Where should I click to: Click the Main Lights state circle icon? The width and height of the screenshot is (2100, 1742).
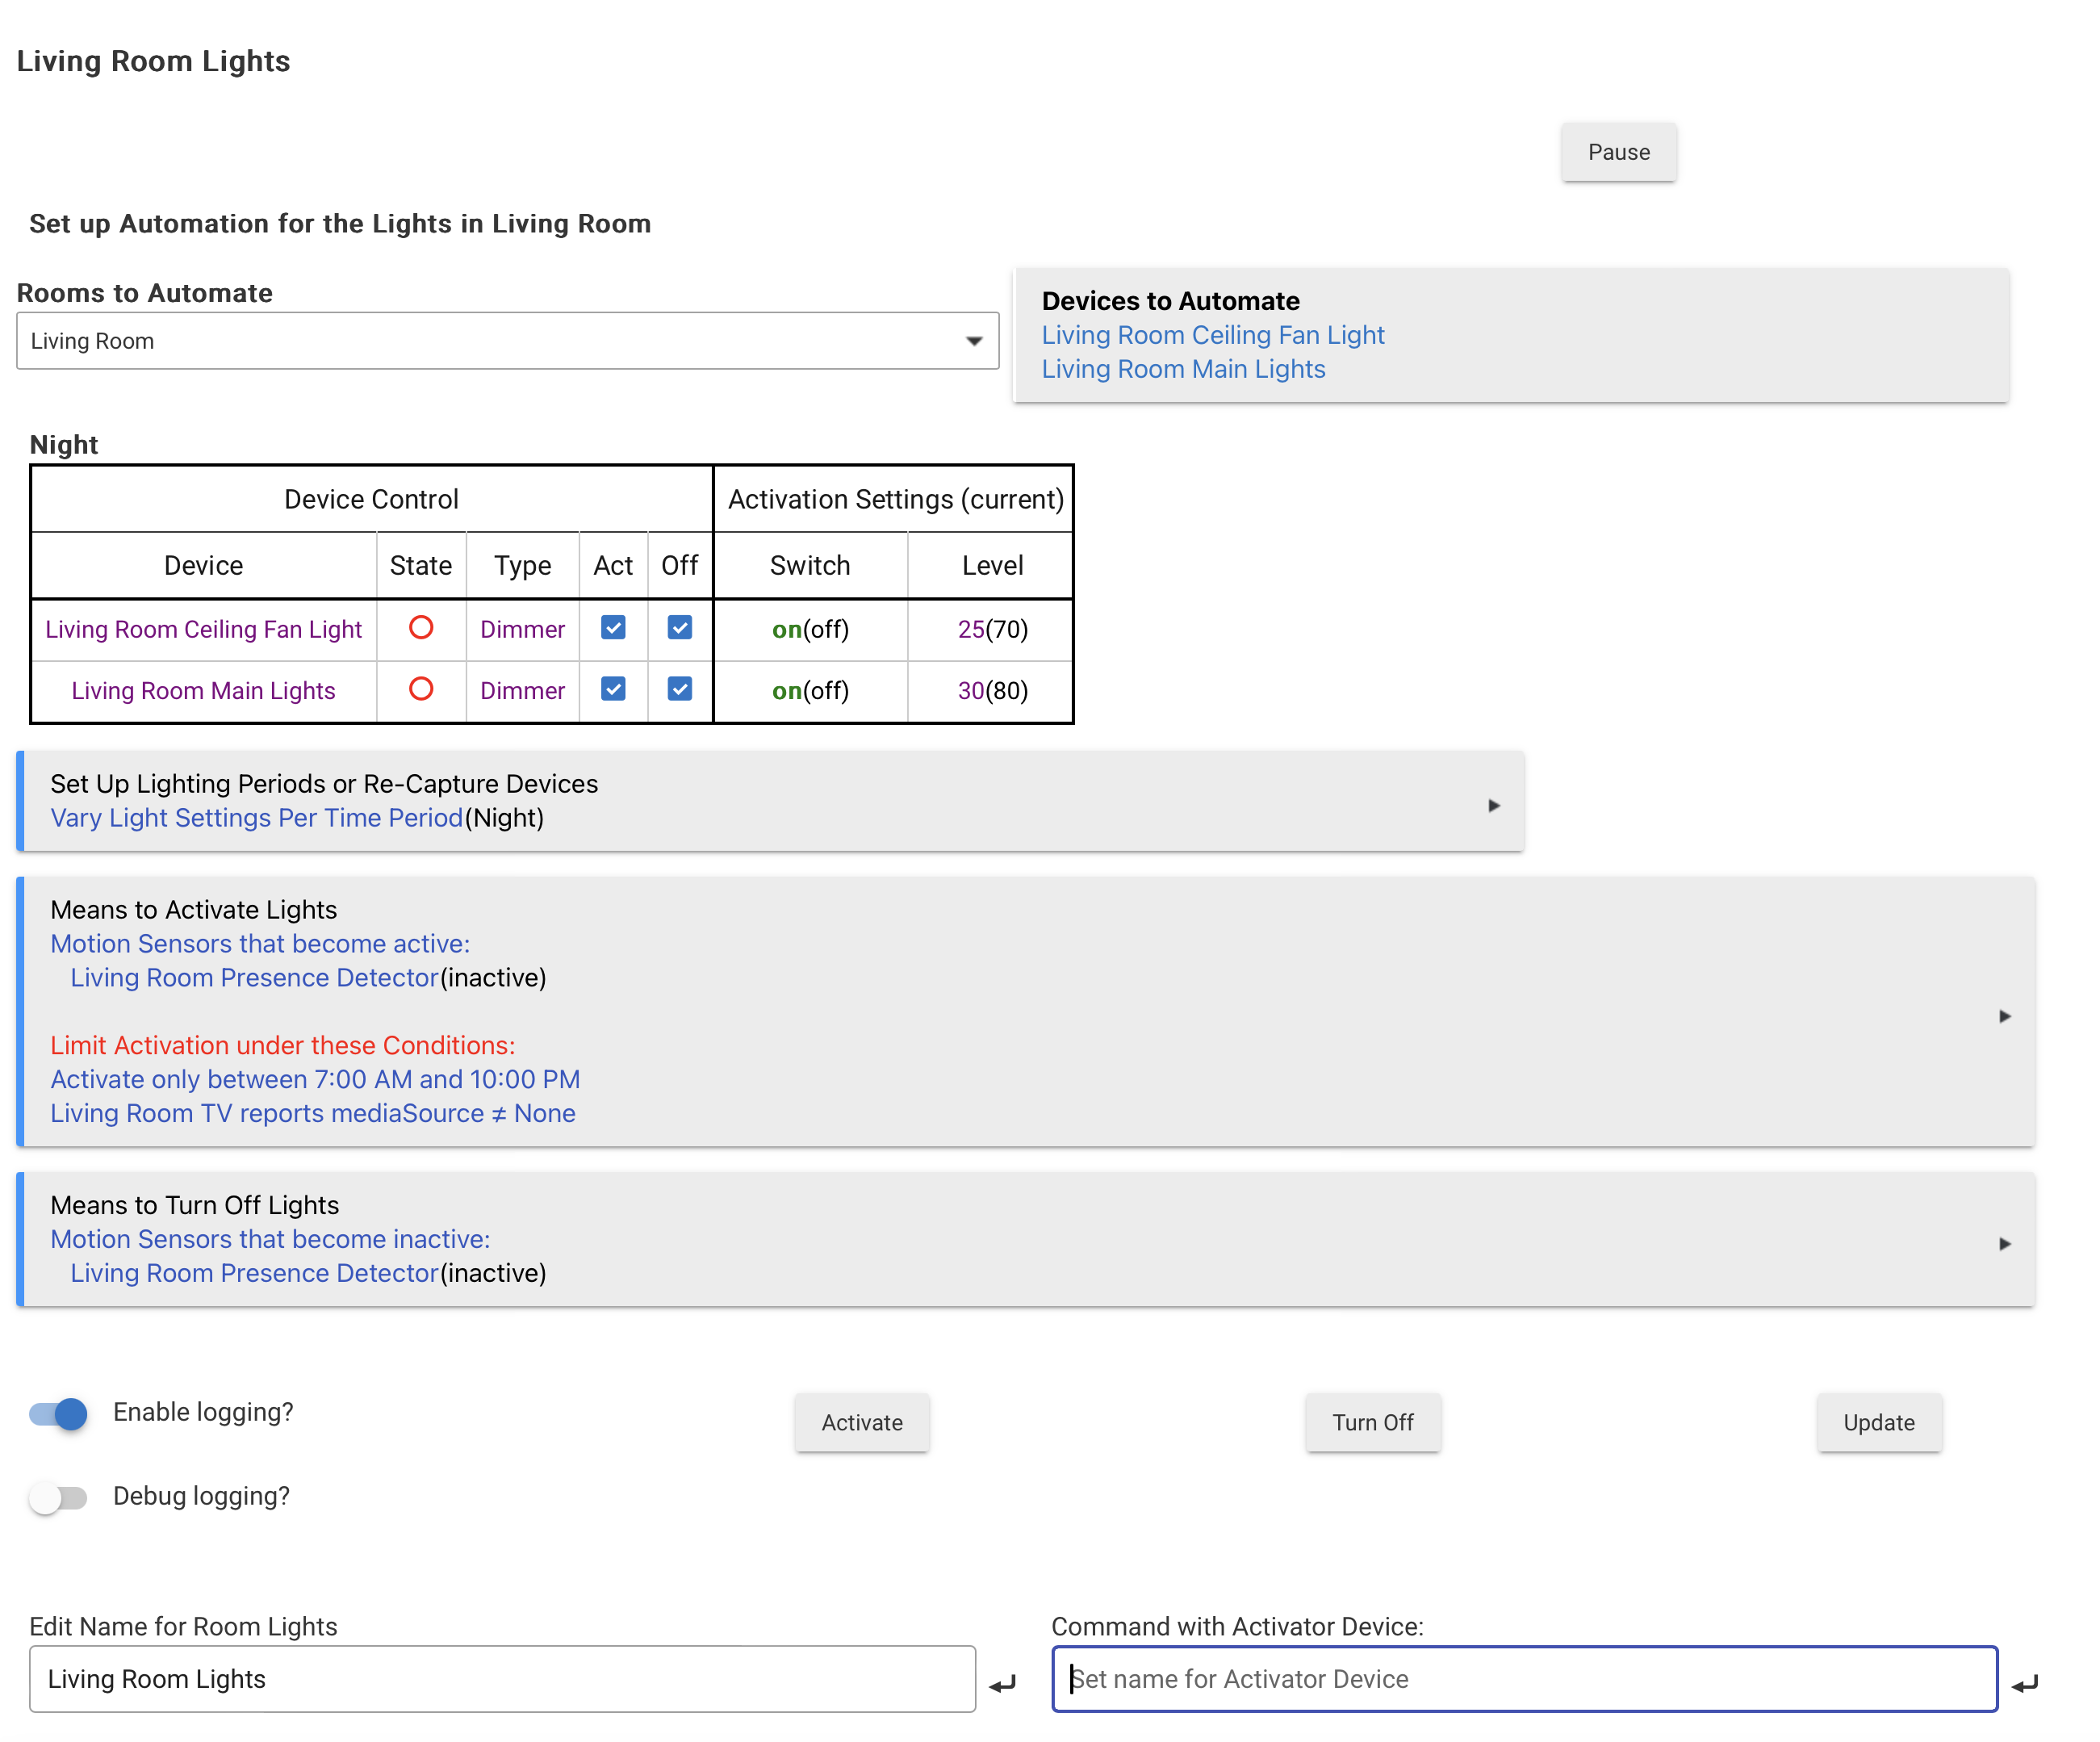[x=421, y=689]
